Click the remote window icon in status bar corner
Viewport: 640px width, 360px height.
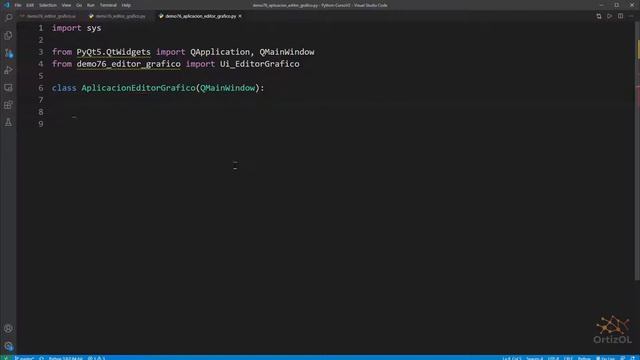[5, 358]
